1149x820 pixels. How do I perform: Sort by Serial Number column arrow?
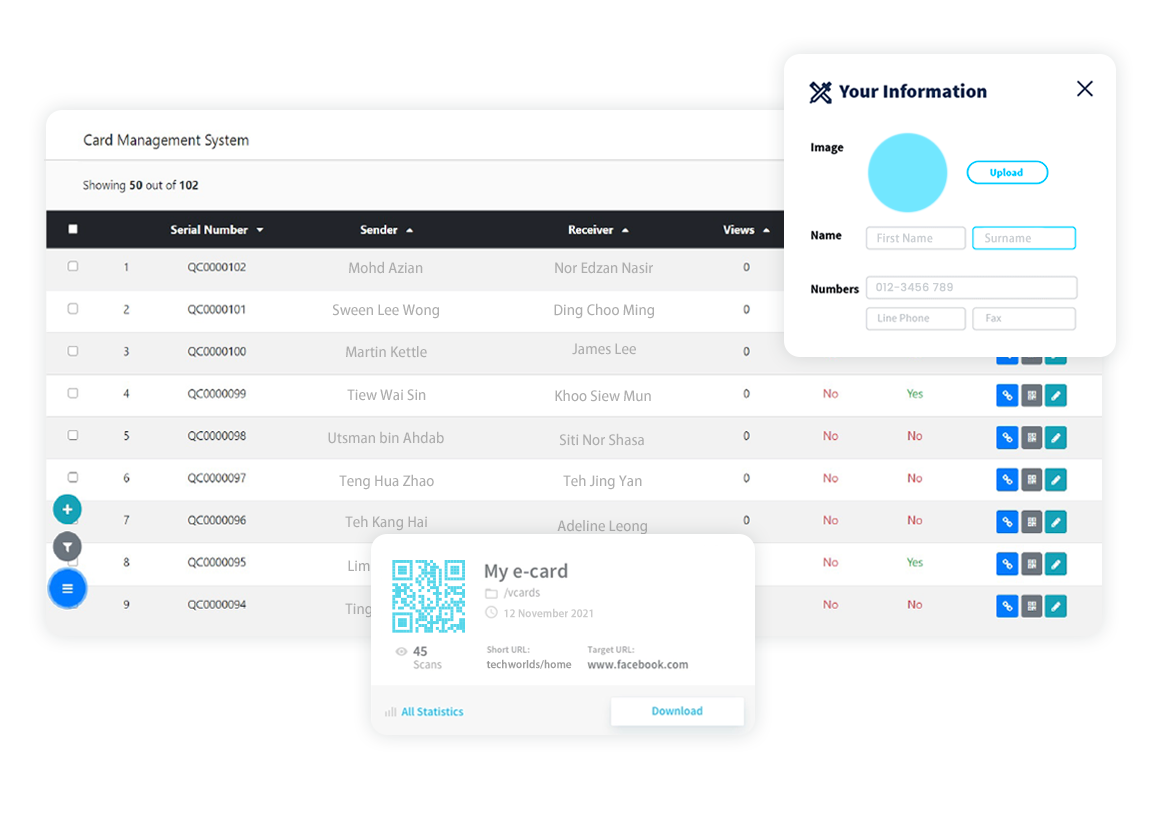click(260, 230)
